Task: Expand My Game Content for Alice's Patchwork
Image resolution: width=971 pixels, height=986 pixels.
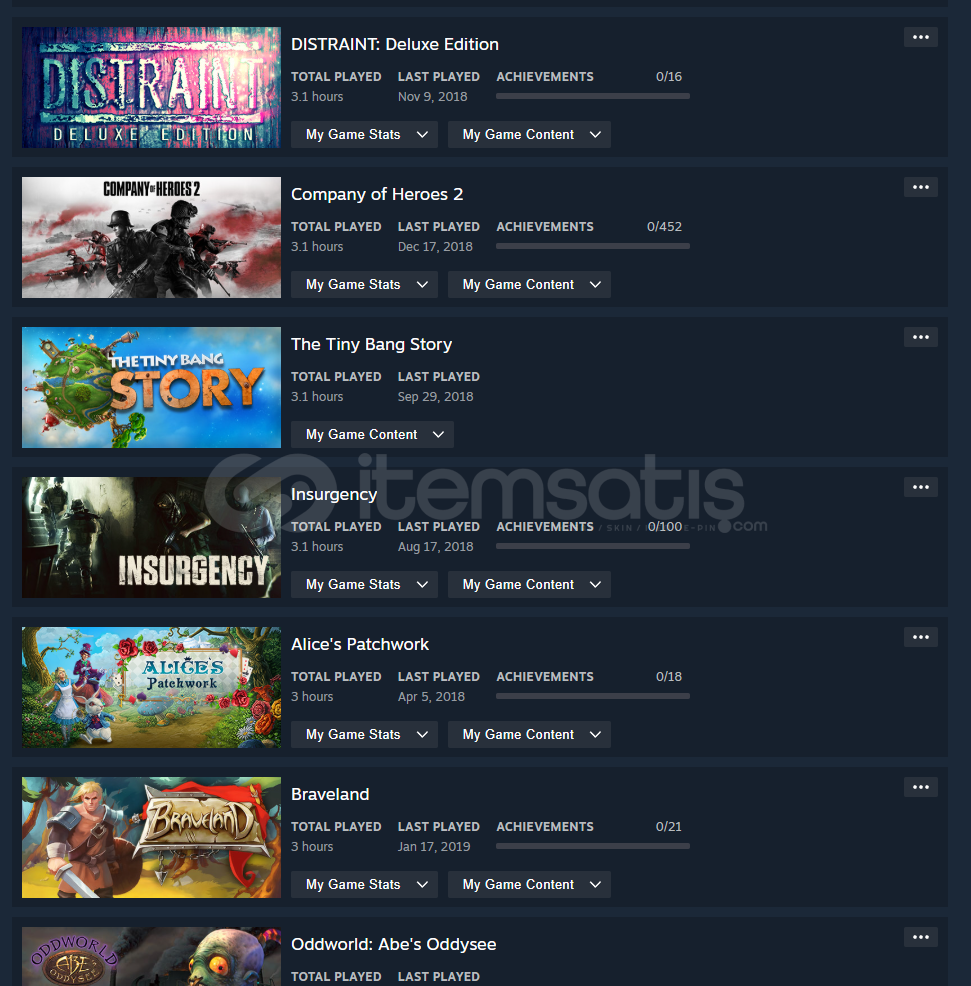Action: coord(529,734)
